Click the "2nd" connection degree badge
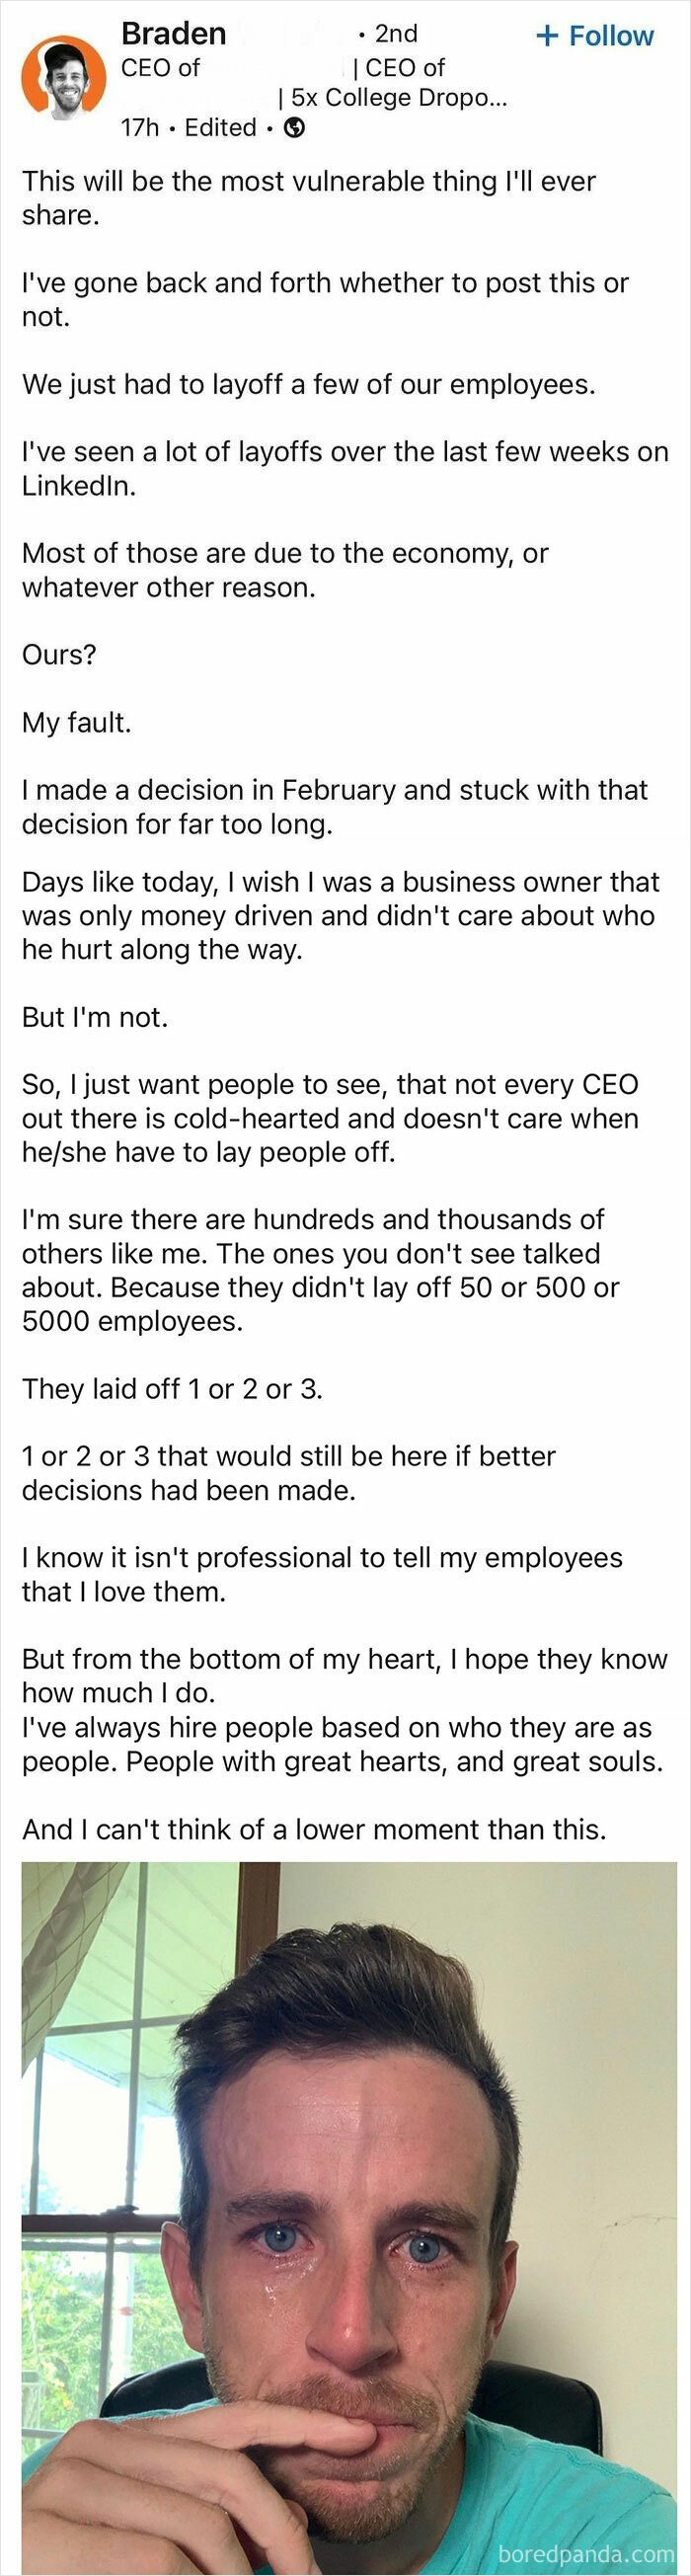Screen dimensions: 691x2576 (x=394, y=33)
